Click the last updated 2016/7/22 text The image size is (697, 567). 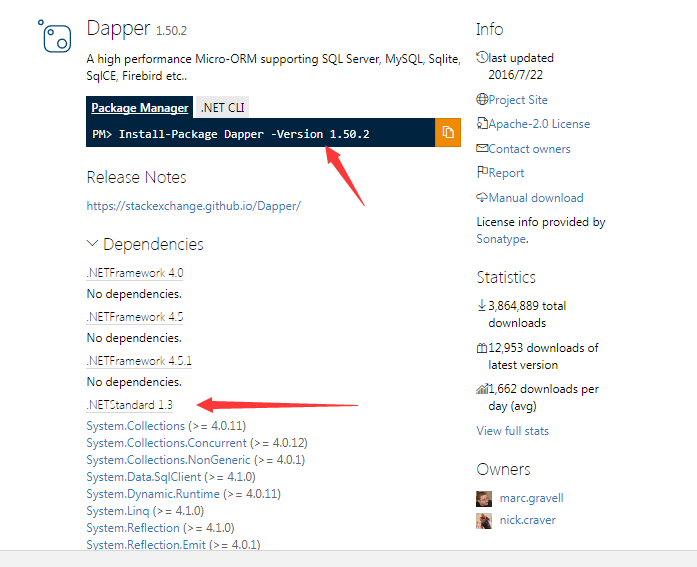pyautogui.click(x=521, y=66)
